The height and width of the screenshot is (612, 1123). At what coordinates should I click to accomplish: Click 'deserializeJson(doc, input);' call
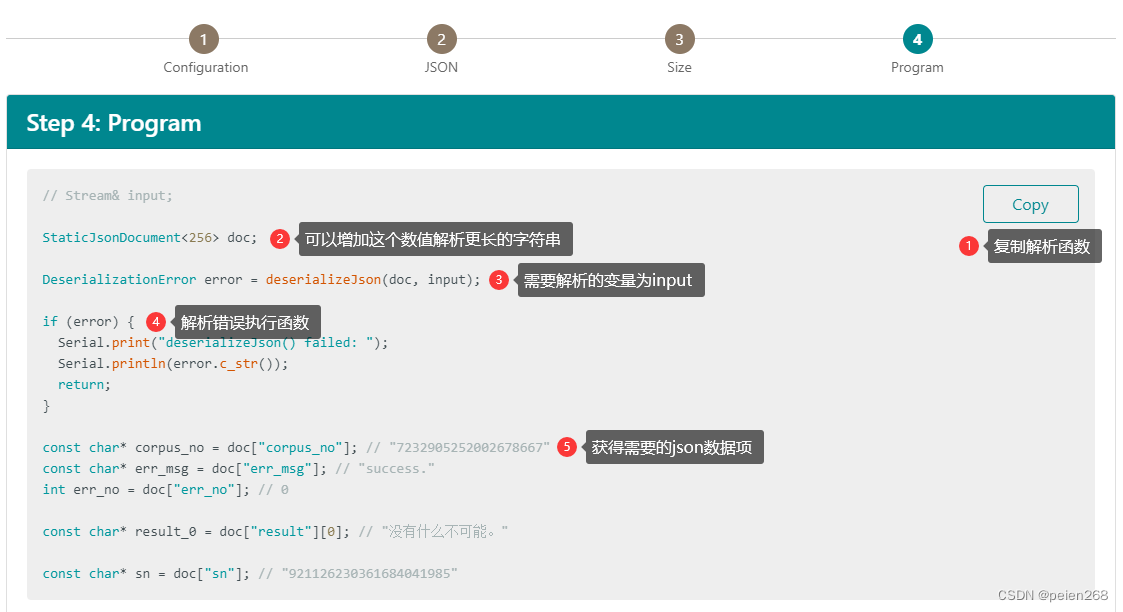373,279
